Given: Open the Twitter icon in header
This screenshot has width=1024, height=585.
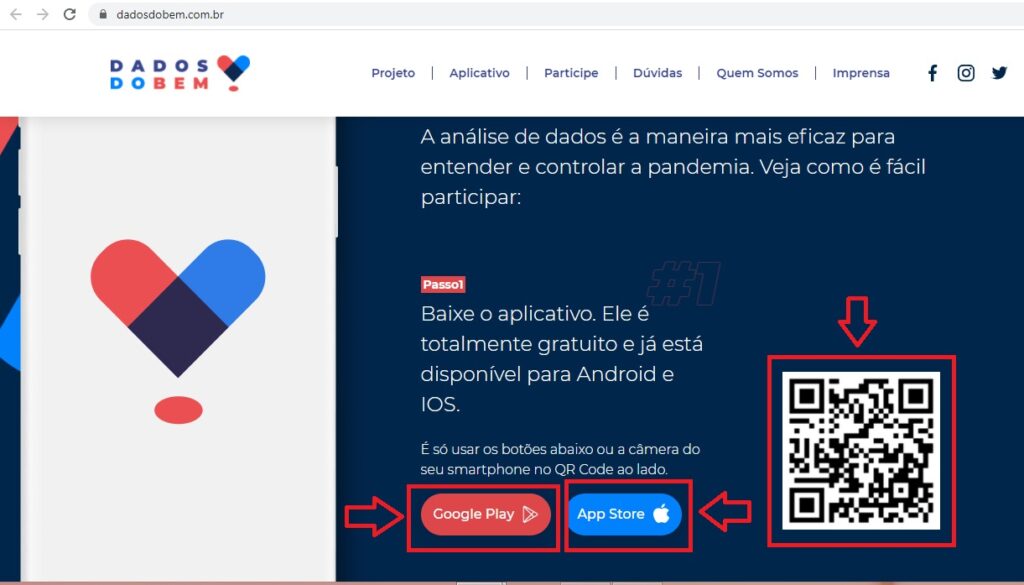Looking at the screenshot, I should click(999, 73).
